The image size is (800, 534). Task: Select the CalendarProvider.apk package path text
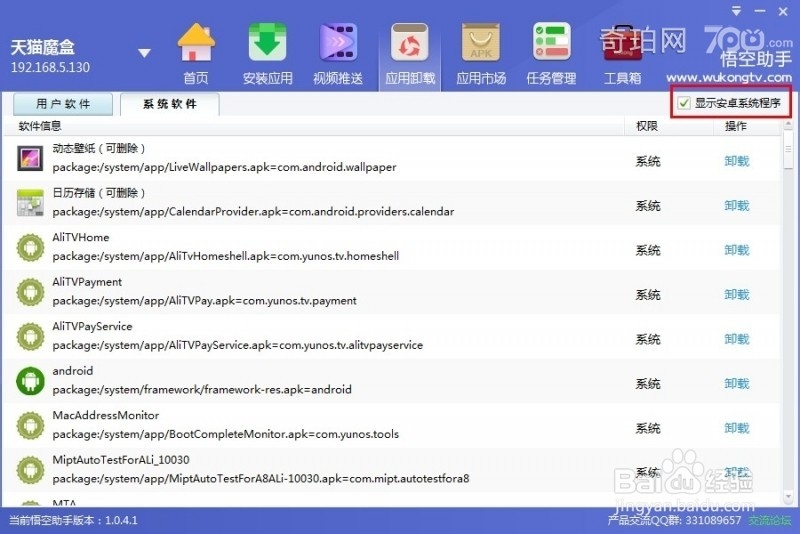[x=253, y=212]
